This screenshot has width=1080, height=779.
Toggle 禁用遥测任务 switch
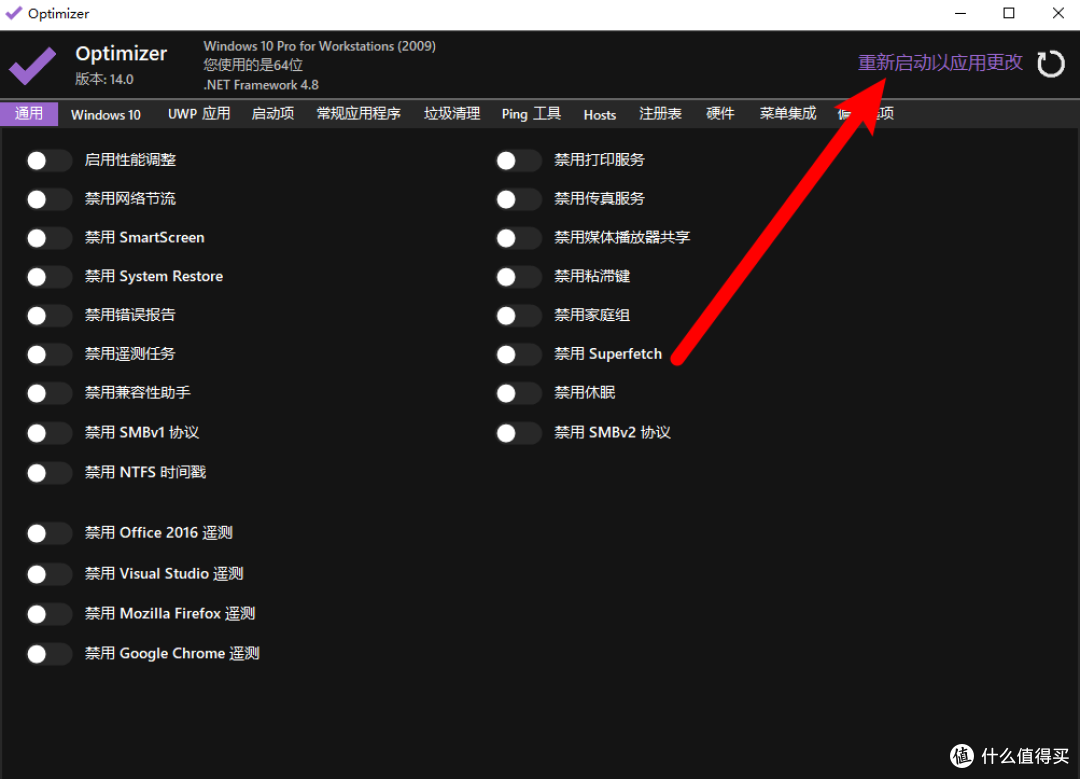click(x=49, y=355)
